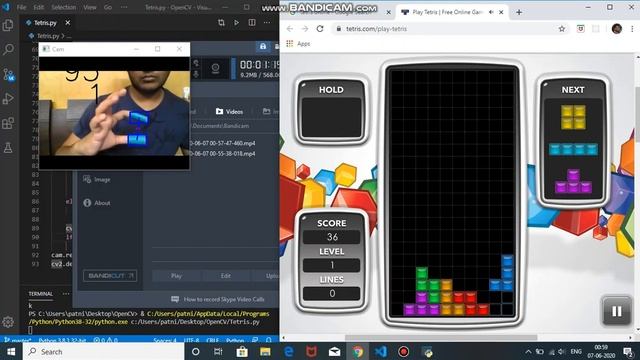Click the feedback icon in status bar
Viewport: 640px width, 360px height.
coord(255,340)
